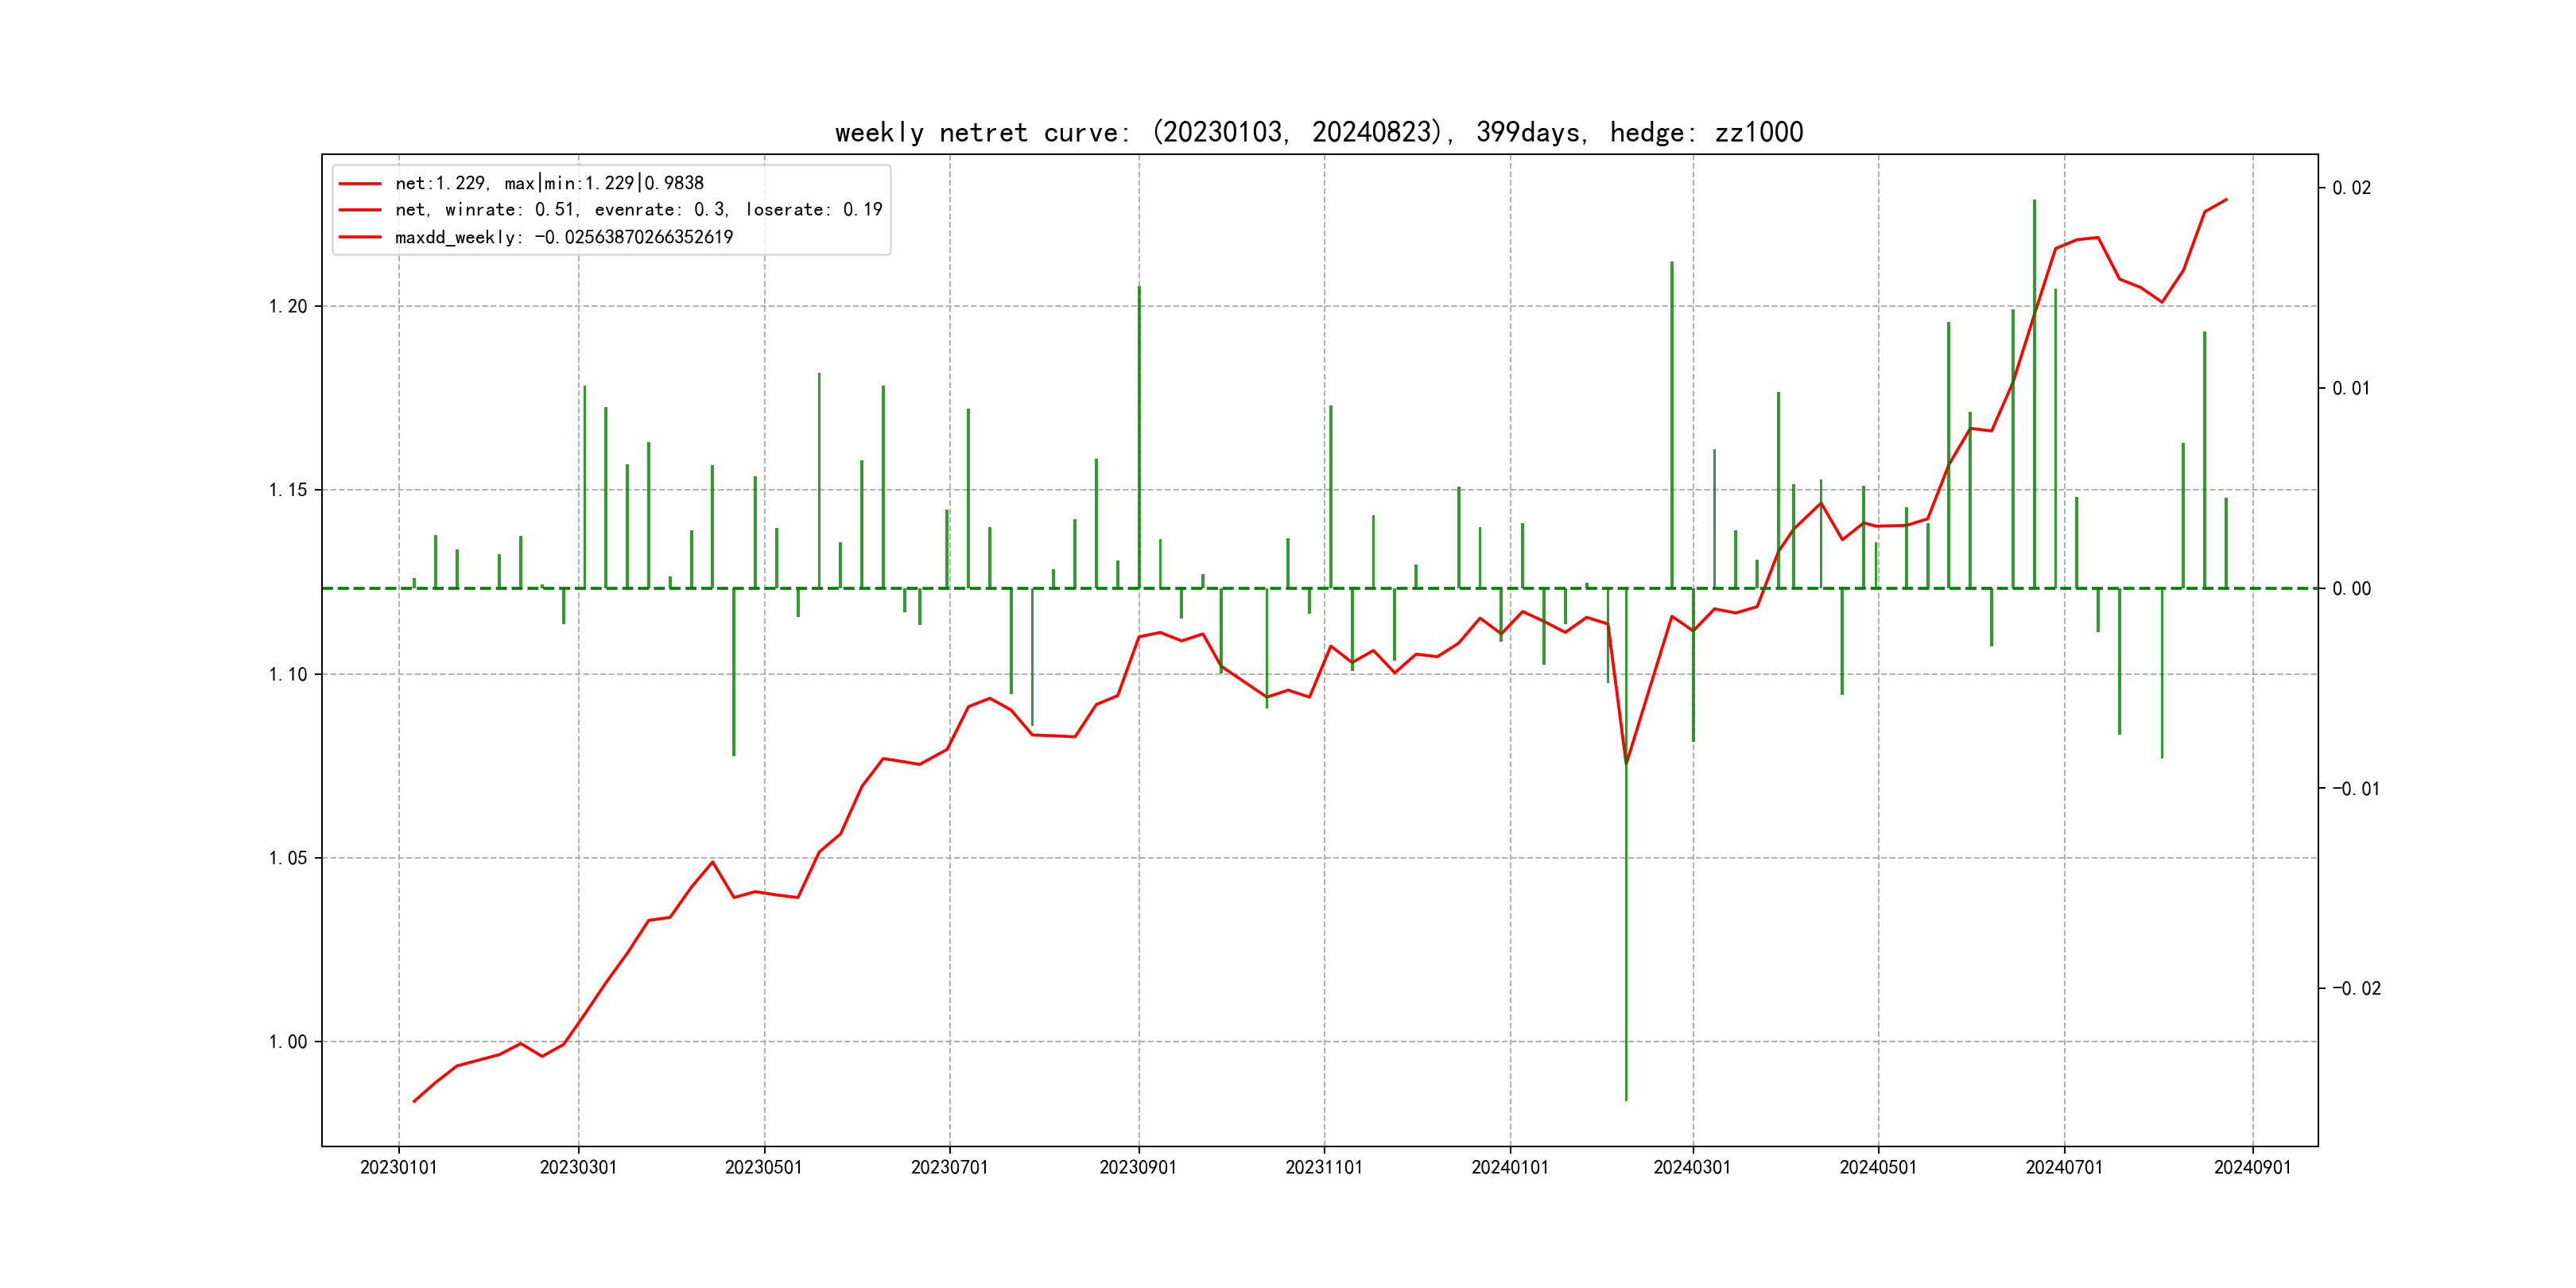The image size is (2576, 1288).
Task: Click the 20230101 x-axis date label
Action: point(398,1168)
